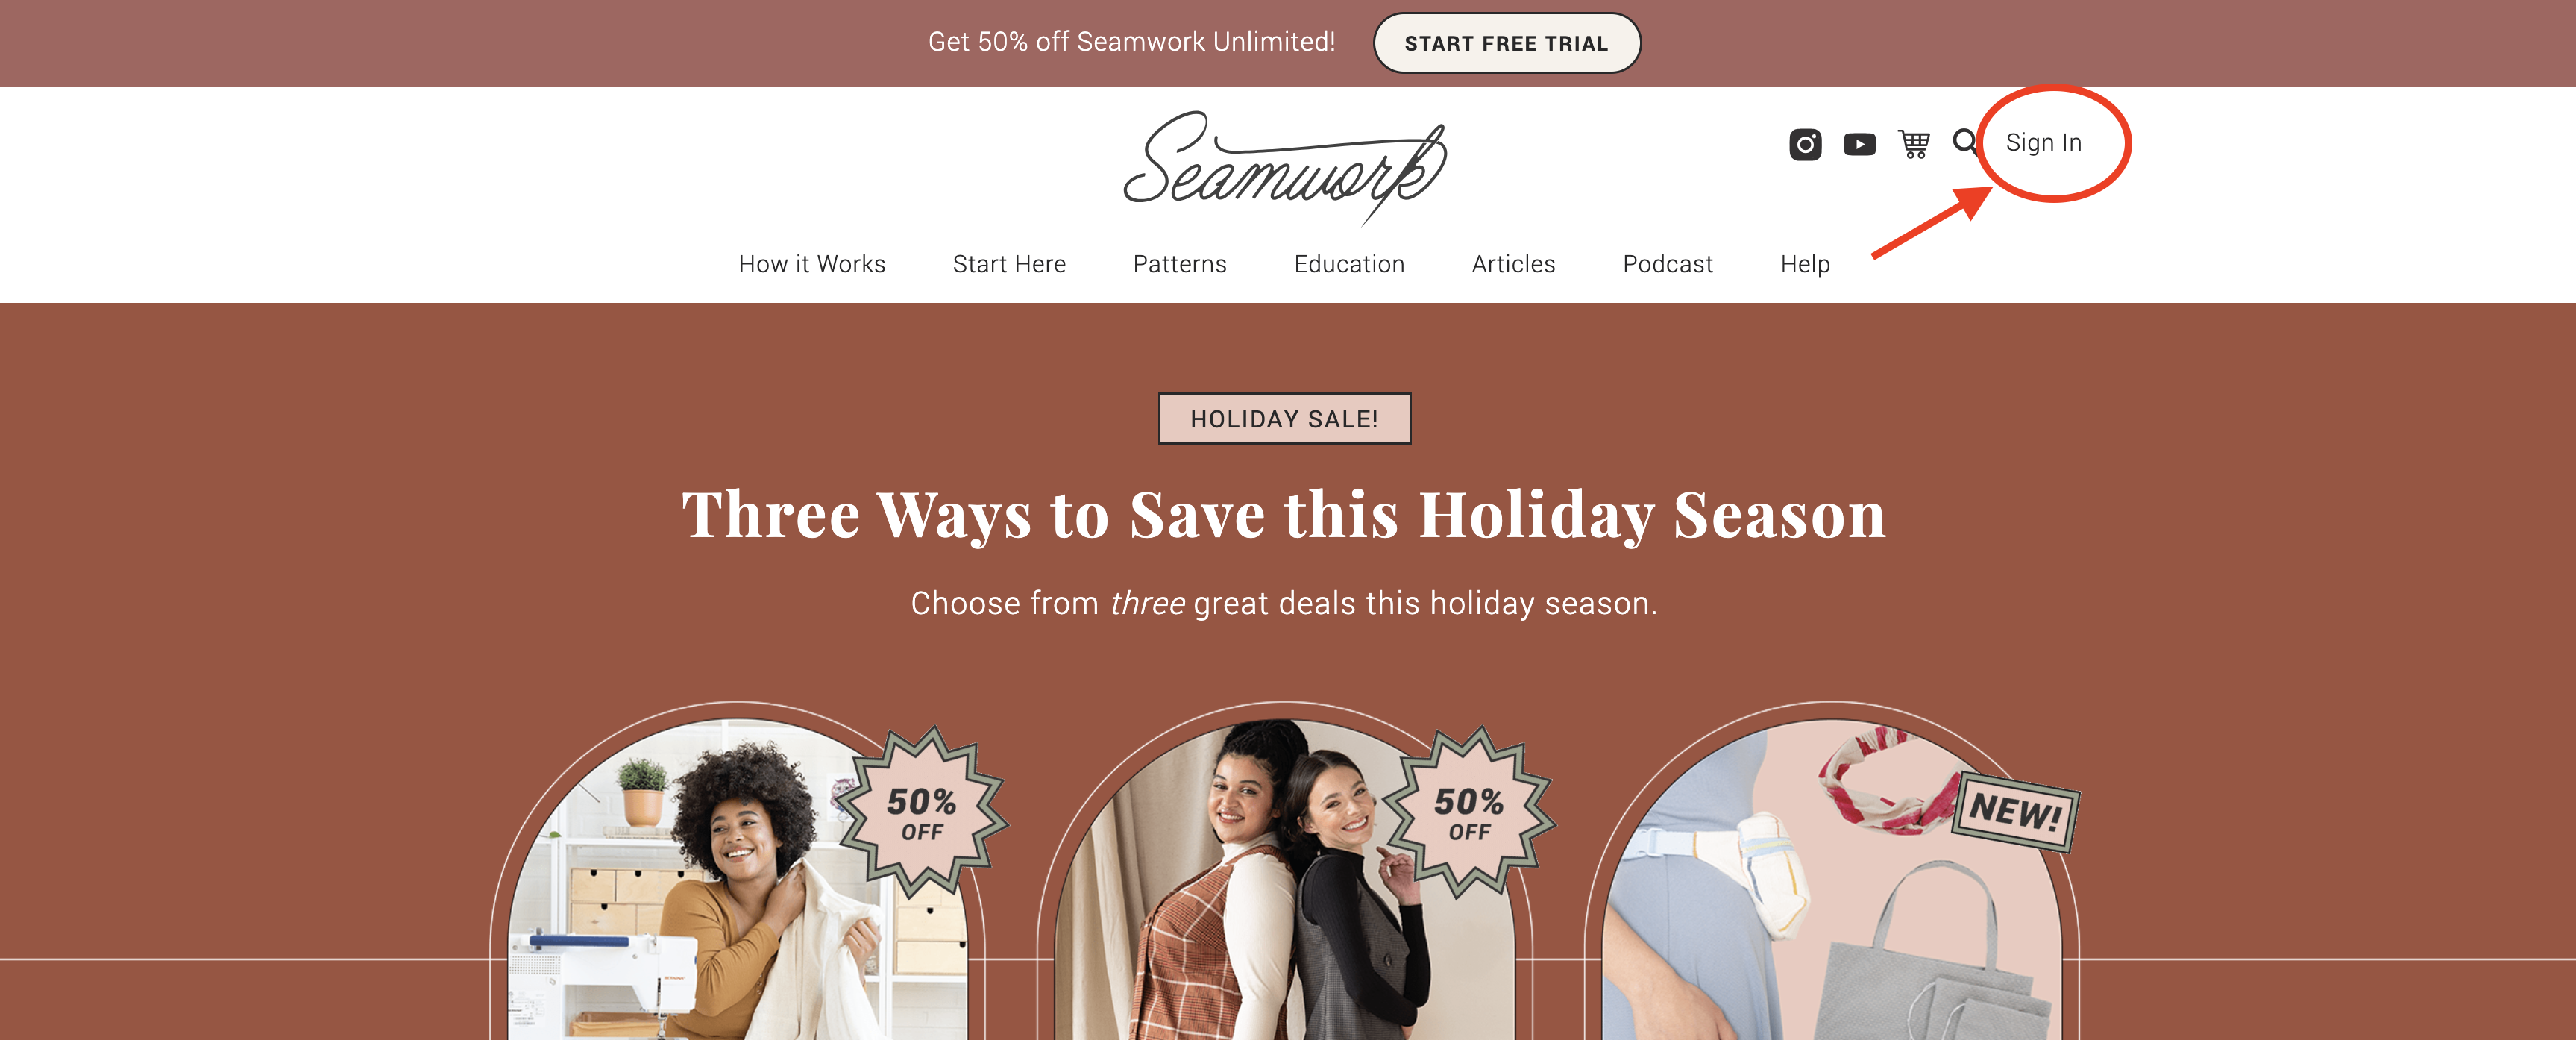Viewport: 2576px width, 1040px height.
Task: Open the Patterns menu item
Action: [1179, 264]
